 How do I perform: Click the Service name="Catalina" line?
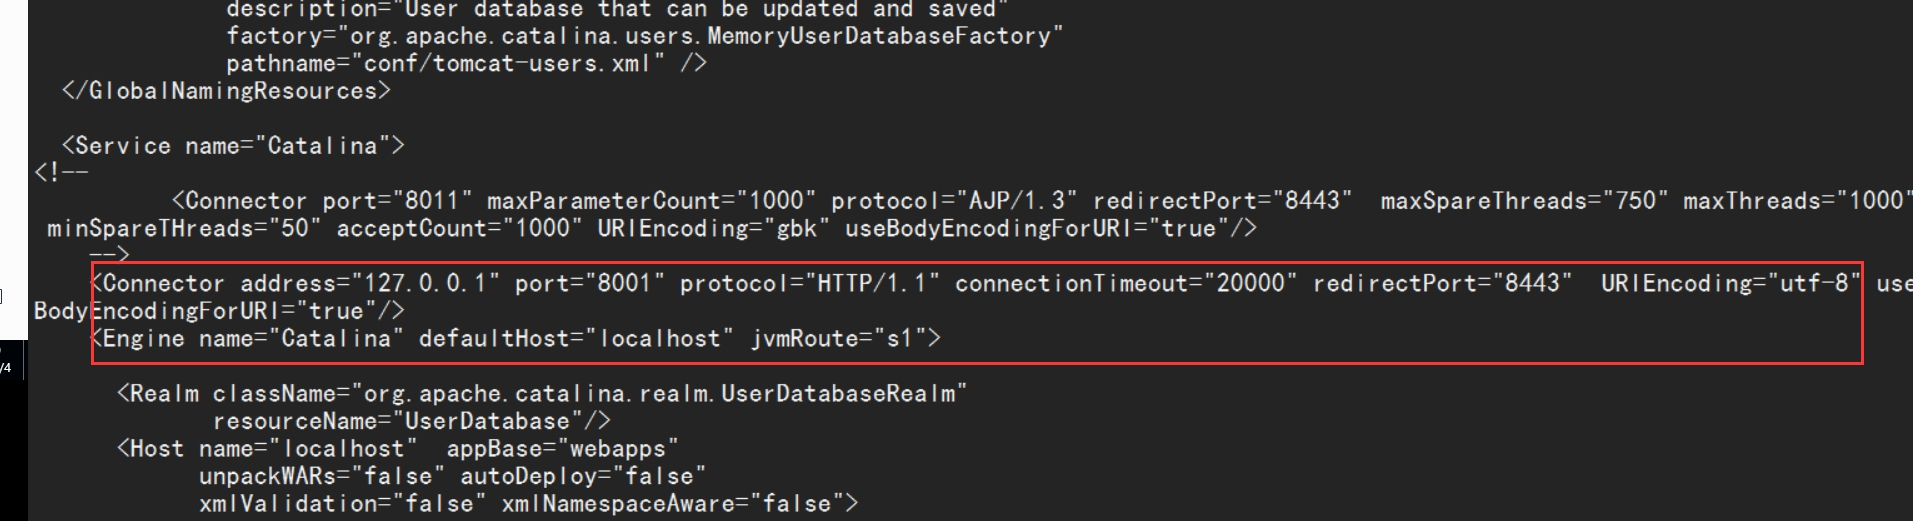point(233,146)
